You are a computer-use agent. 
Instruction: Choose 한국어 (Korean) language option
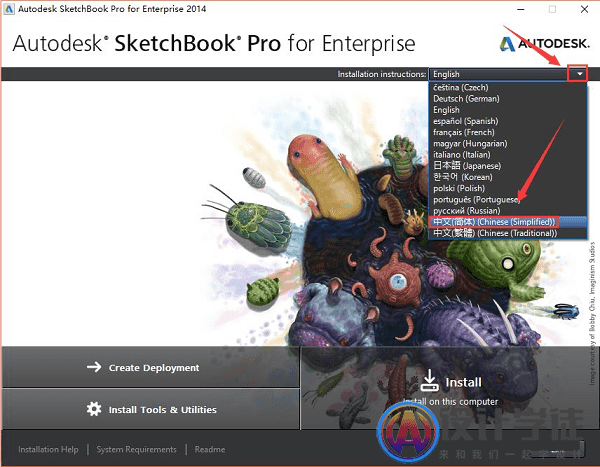coord(507,177)
